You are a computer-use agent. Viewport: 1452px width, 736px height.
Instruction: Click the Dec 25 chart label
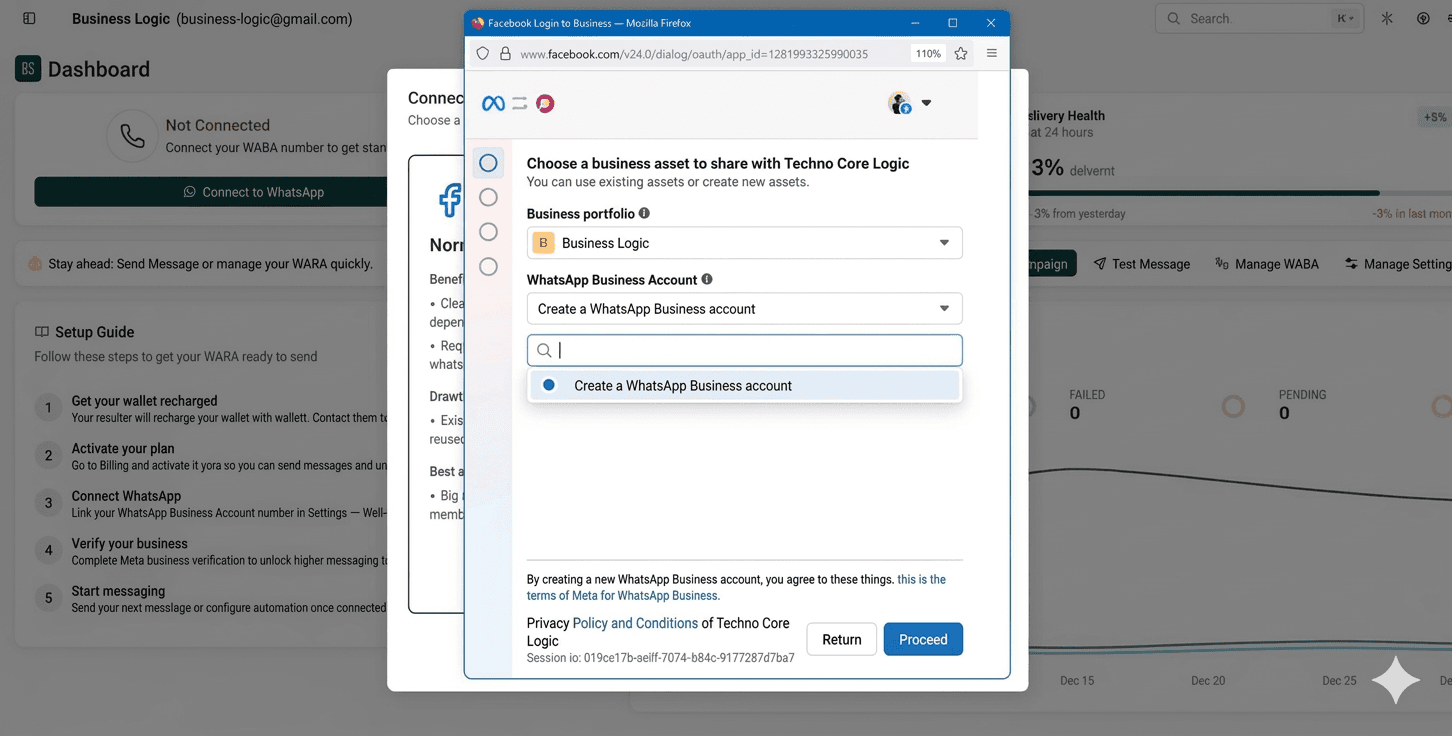tap(1339, 681)
